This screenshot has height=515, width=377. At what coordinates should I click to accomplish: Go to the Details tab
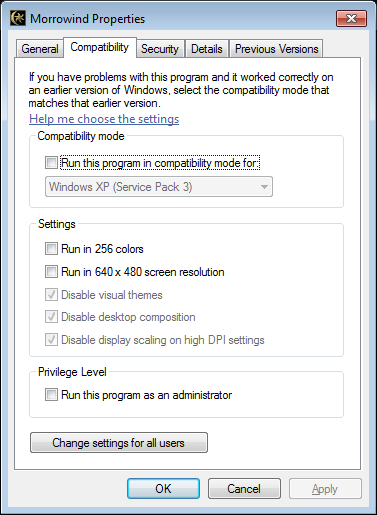pyautogui.click(x=207, y=49)
